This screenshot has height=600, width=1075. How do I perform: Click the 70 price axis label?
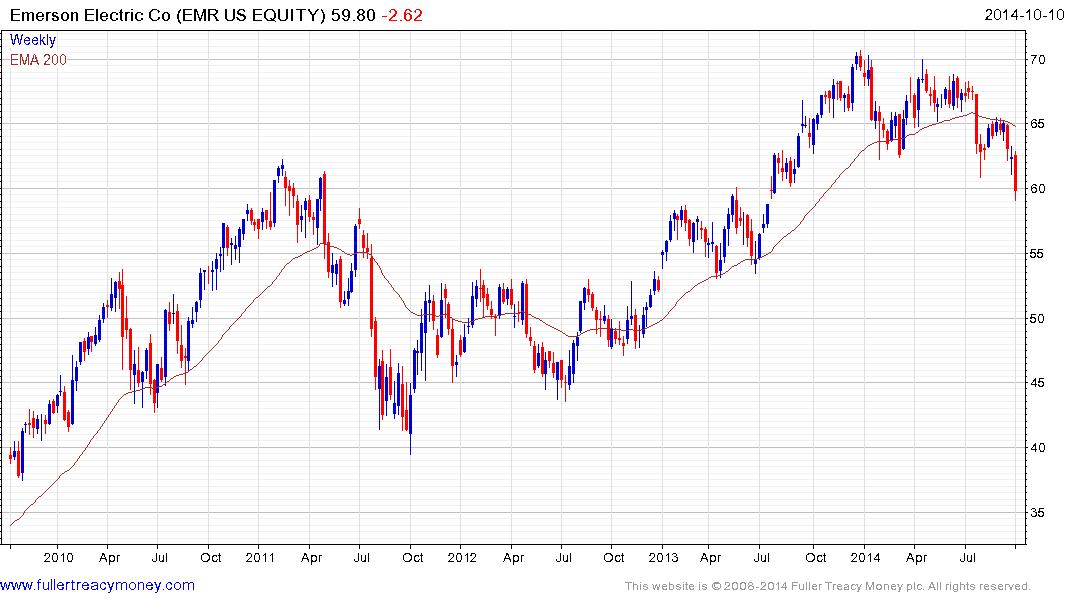[x=1038, y=60]
